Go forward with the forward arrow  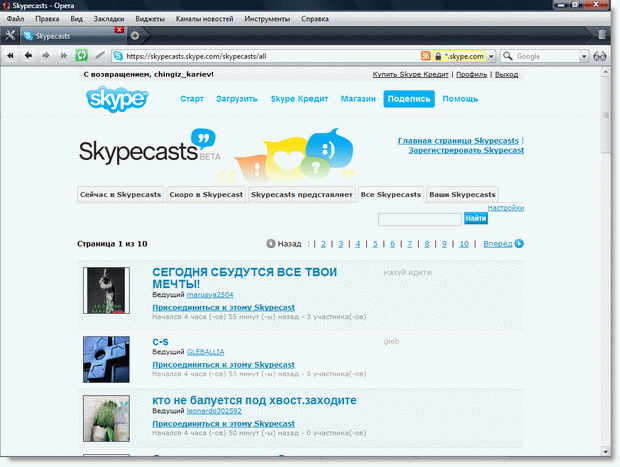point(46,56)
